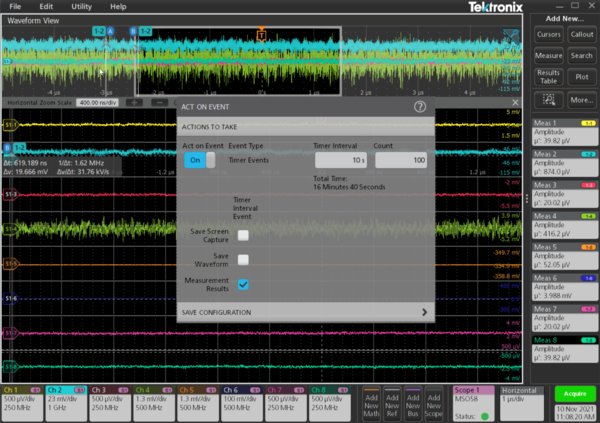Open help for Act On Event dialog
The width and height of the screenshot is (600, 423).
[x=419, y=106]
